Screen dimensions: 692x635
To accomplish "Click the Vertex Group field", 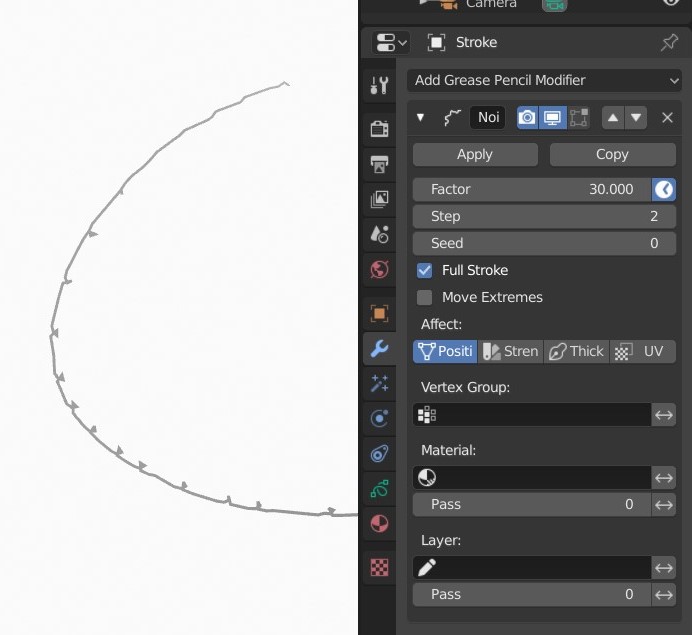I will (532, 415).
